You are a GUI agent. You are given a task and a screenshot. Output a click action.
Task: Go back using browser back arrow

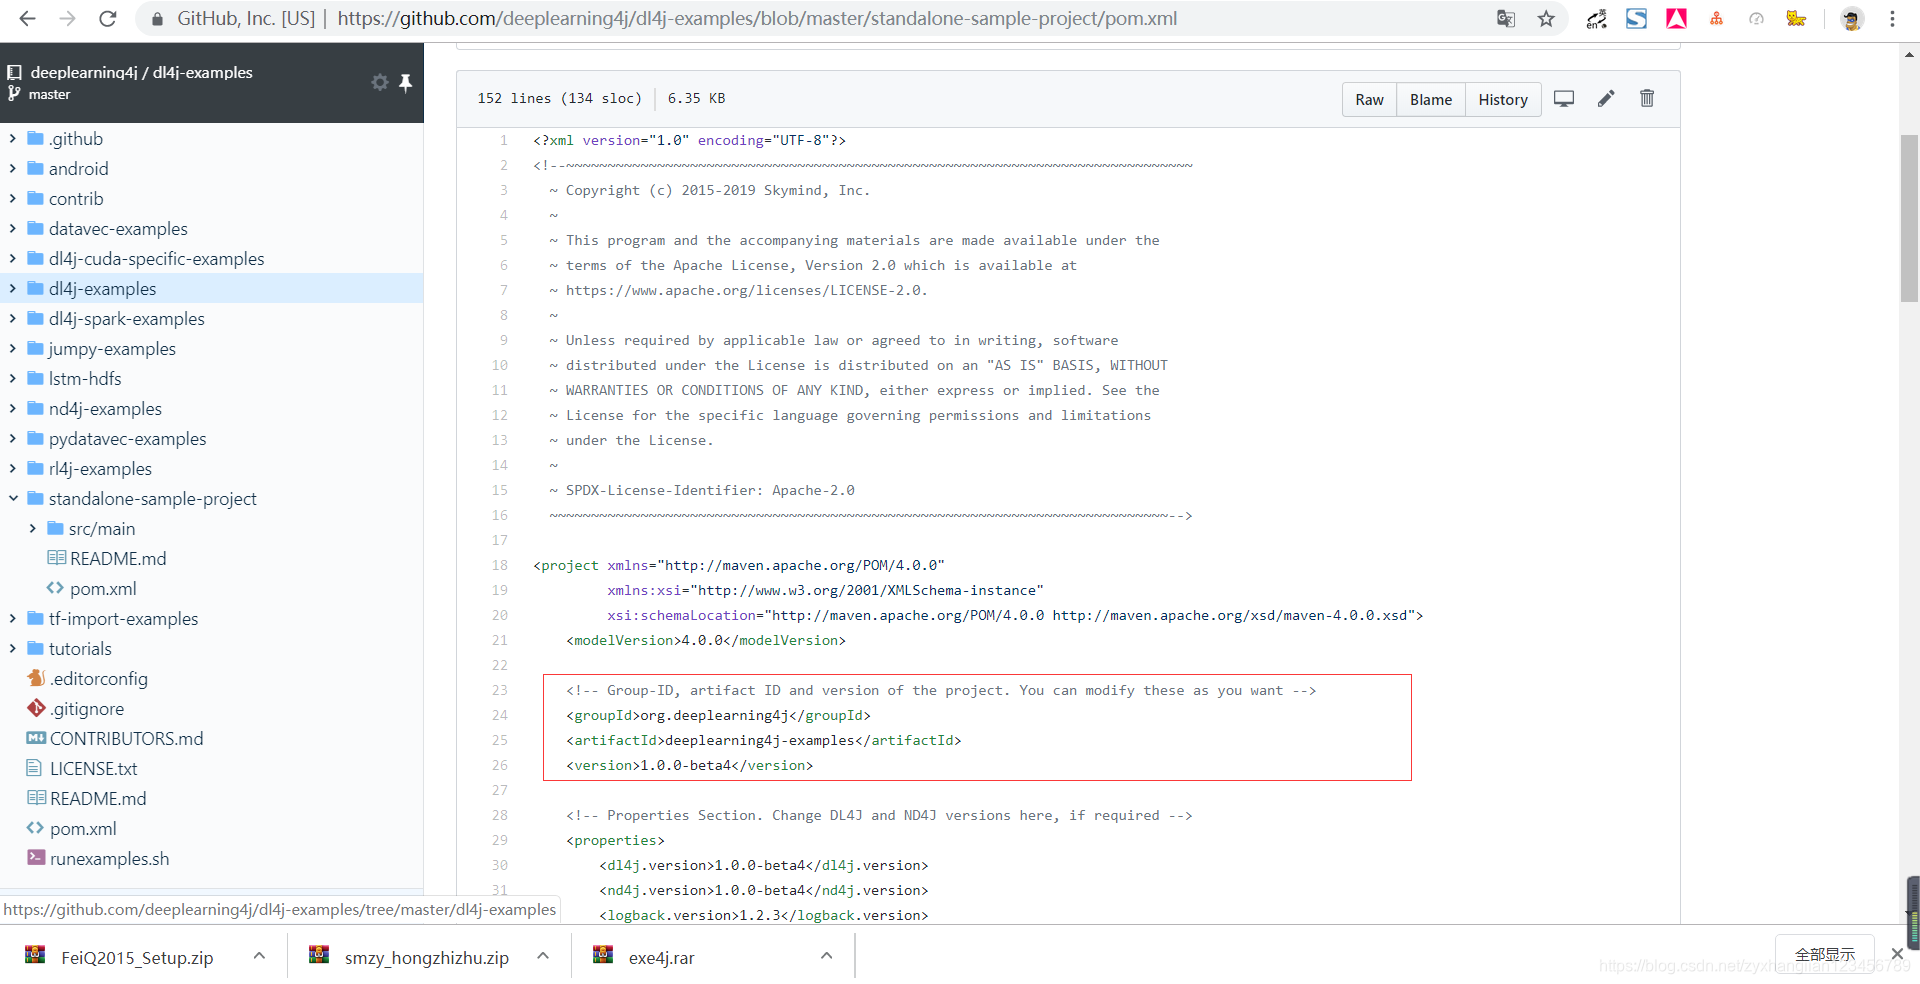27,19
